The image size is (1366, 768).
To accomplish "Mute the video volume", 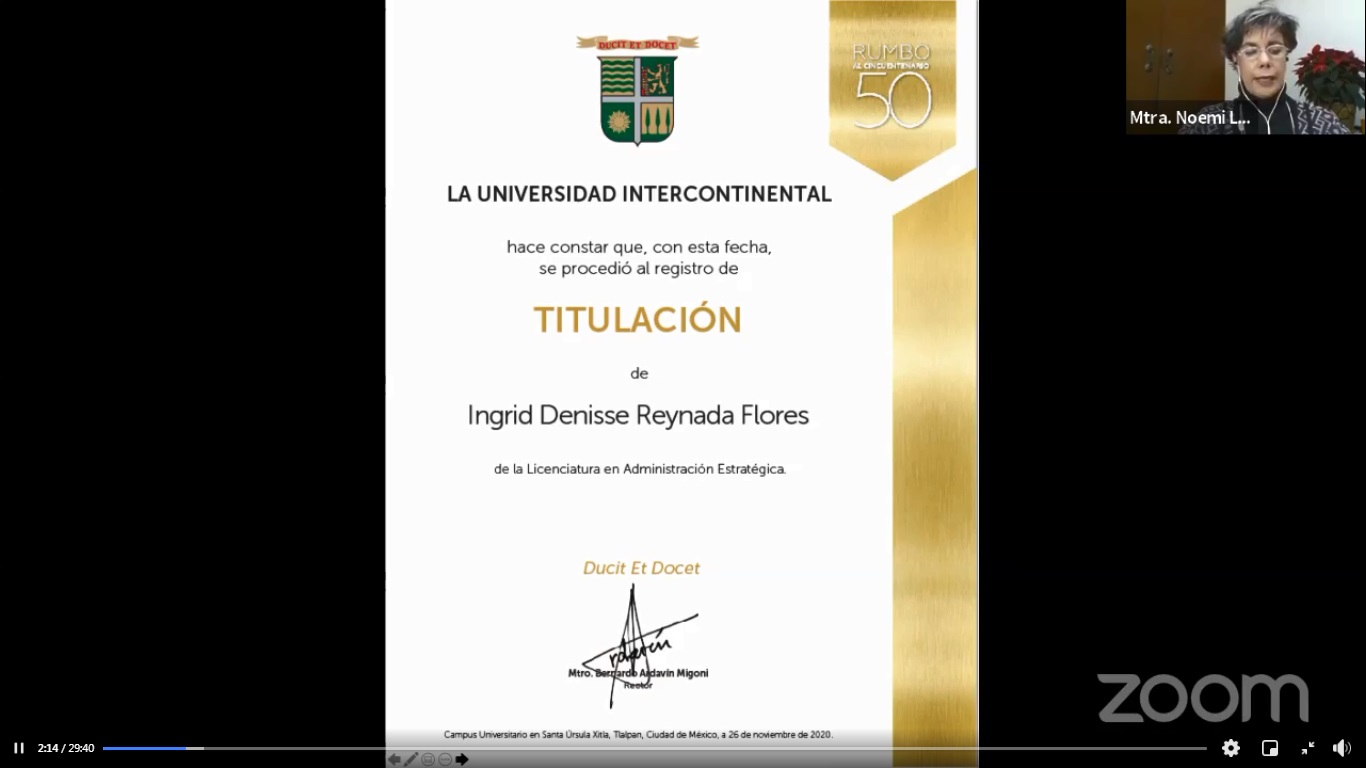I will click(x=1342, y=748).
